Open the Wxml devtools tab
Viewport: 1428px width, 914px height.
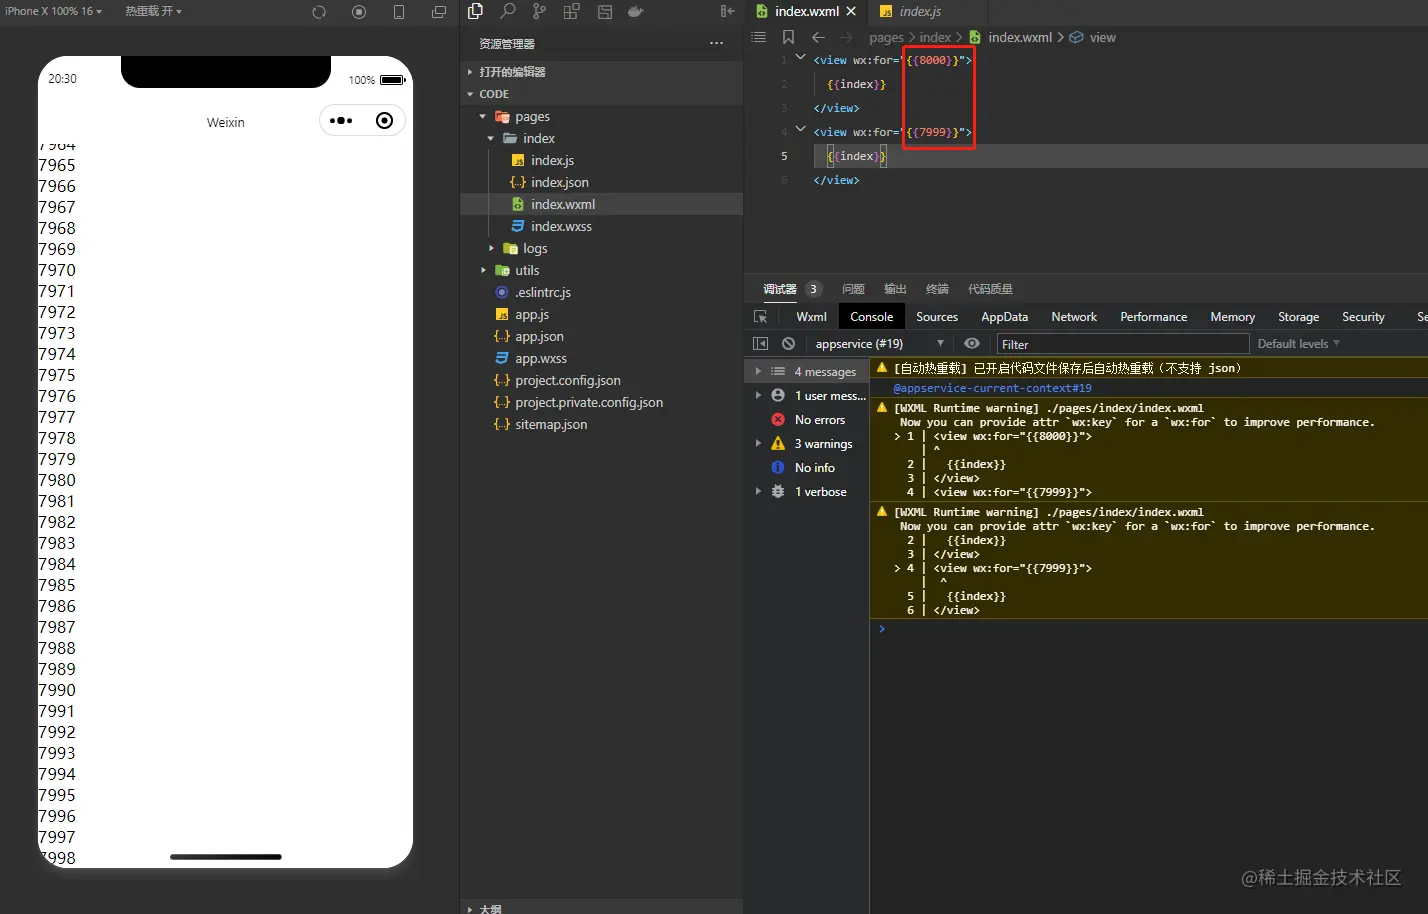811,317
